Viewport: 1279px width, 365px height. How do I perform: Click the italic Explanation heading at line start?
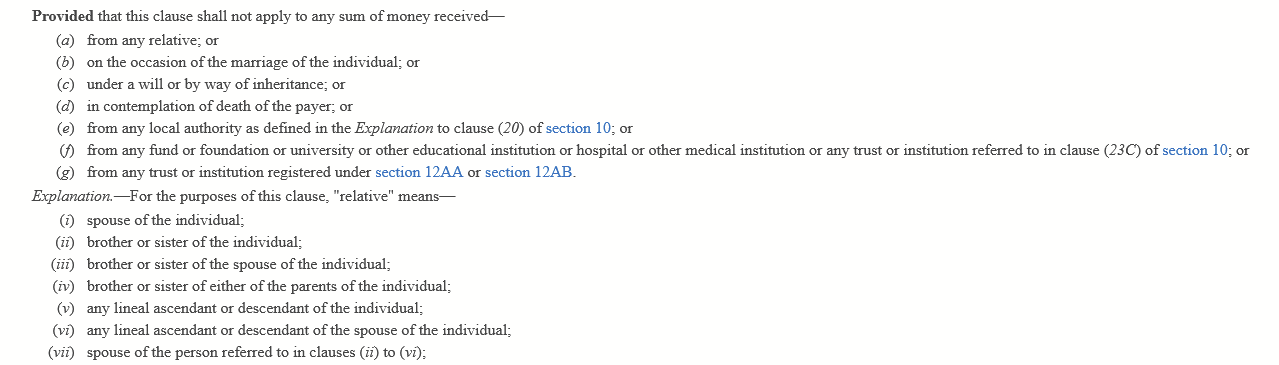point(72,196)
